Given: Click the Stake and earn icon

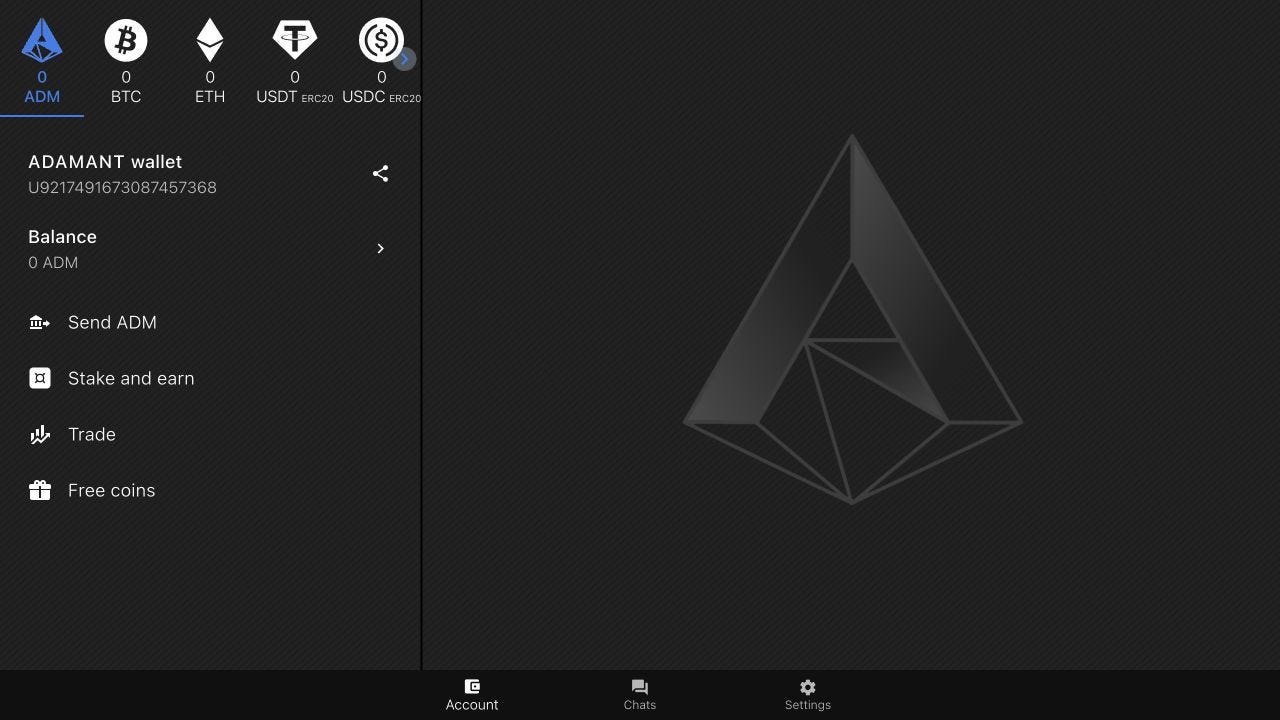Looking at the screenshot, I should [x=40, y=378].
